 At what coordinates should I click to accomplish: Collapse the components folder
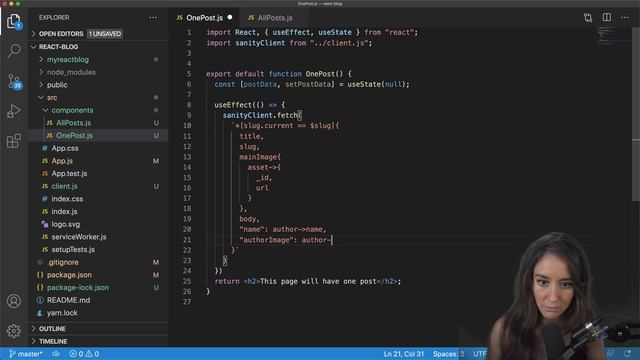pyautogui.click(x=98, y=110)
